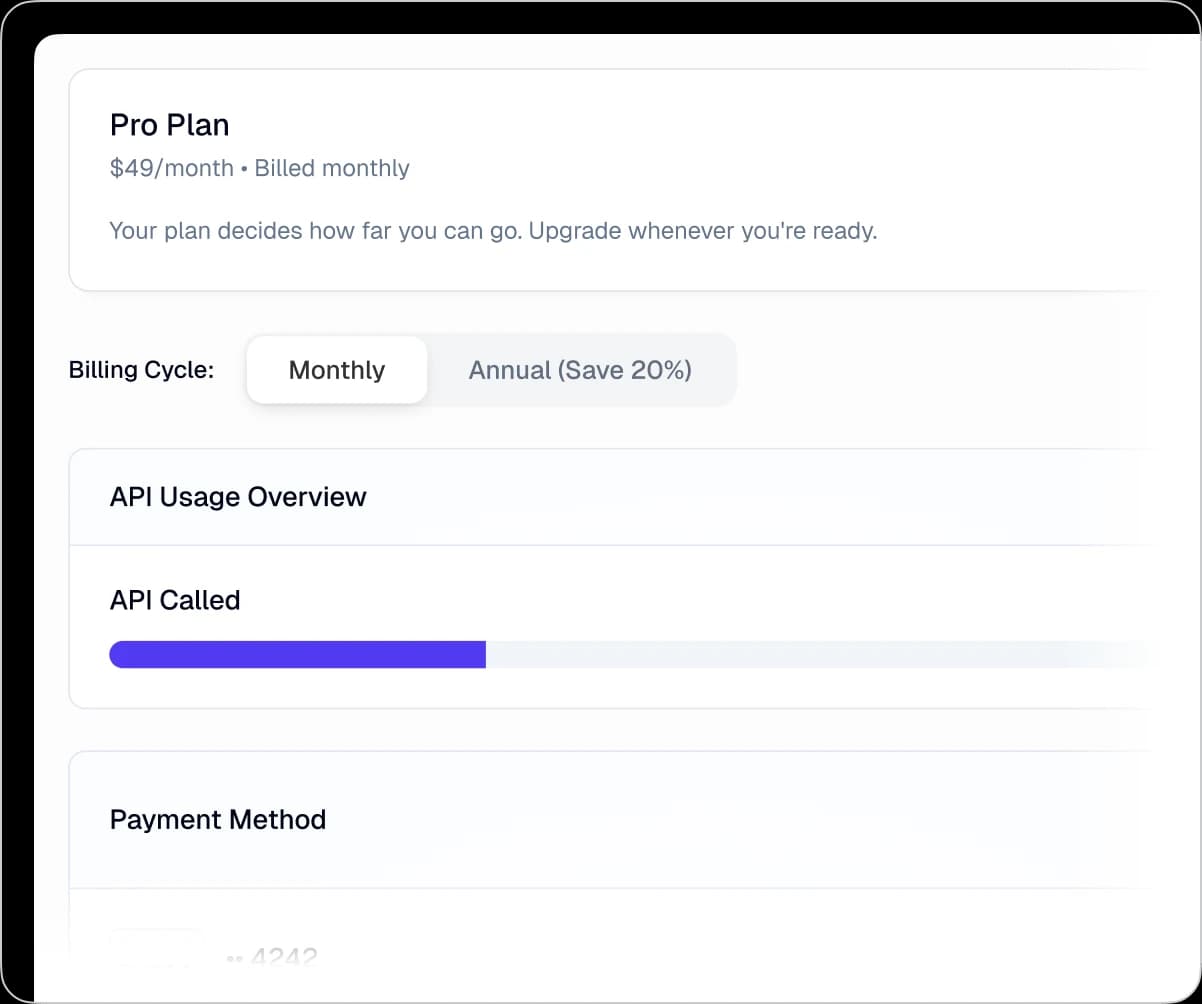Click the filled purple API usage bar
This screenshot has height=1004, width=1202.
(297, 655)
